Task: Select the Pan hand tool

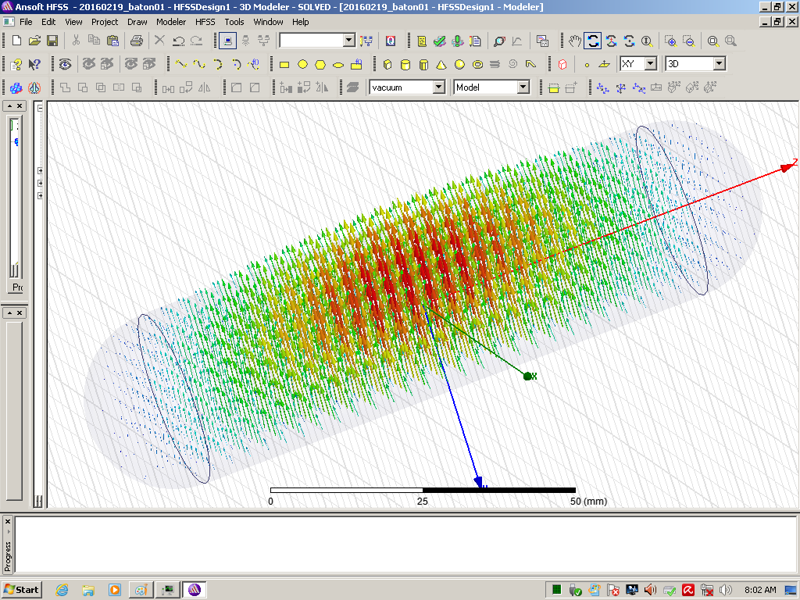Action: coord(575,41)
